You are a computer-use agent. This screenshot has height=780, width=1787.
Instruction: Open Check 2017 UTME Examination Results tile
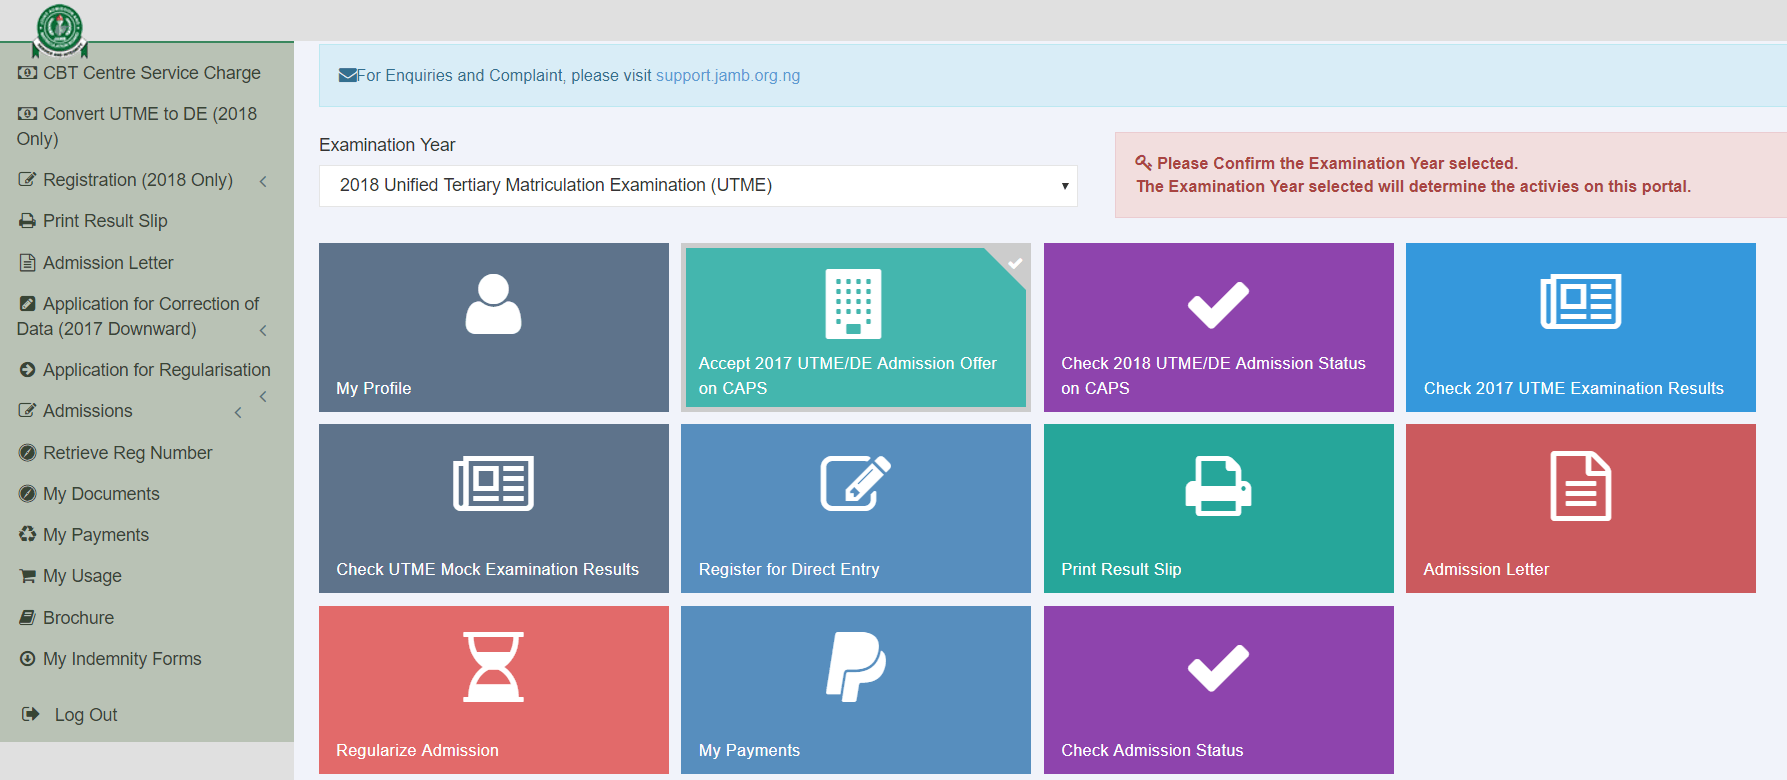[x=1580, y=327]
